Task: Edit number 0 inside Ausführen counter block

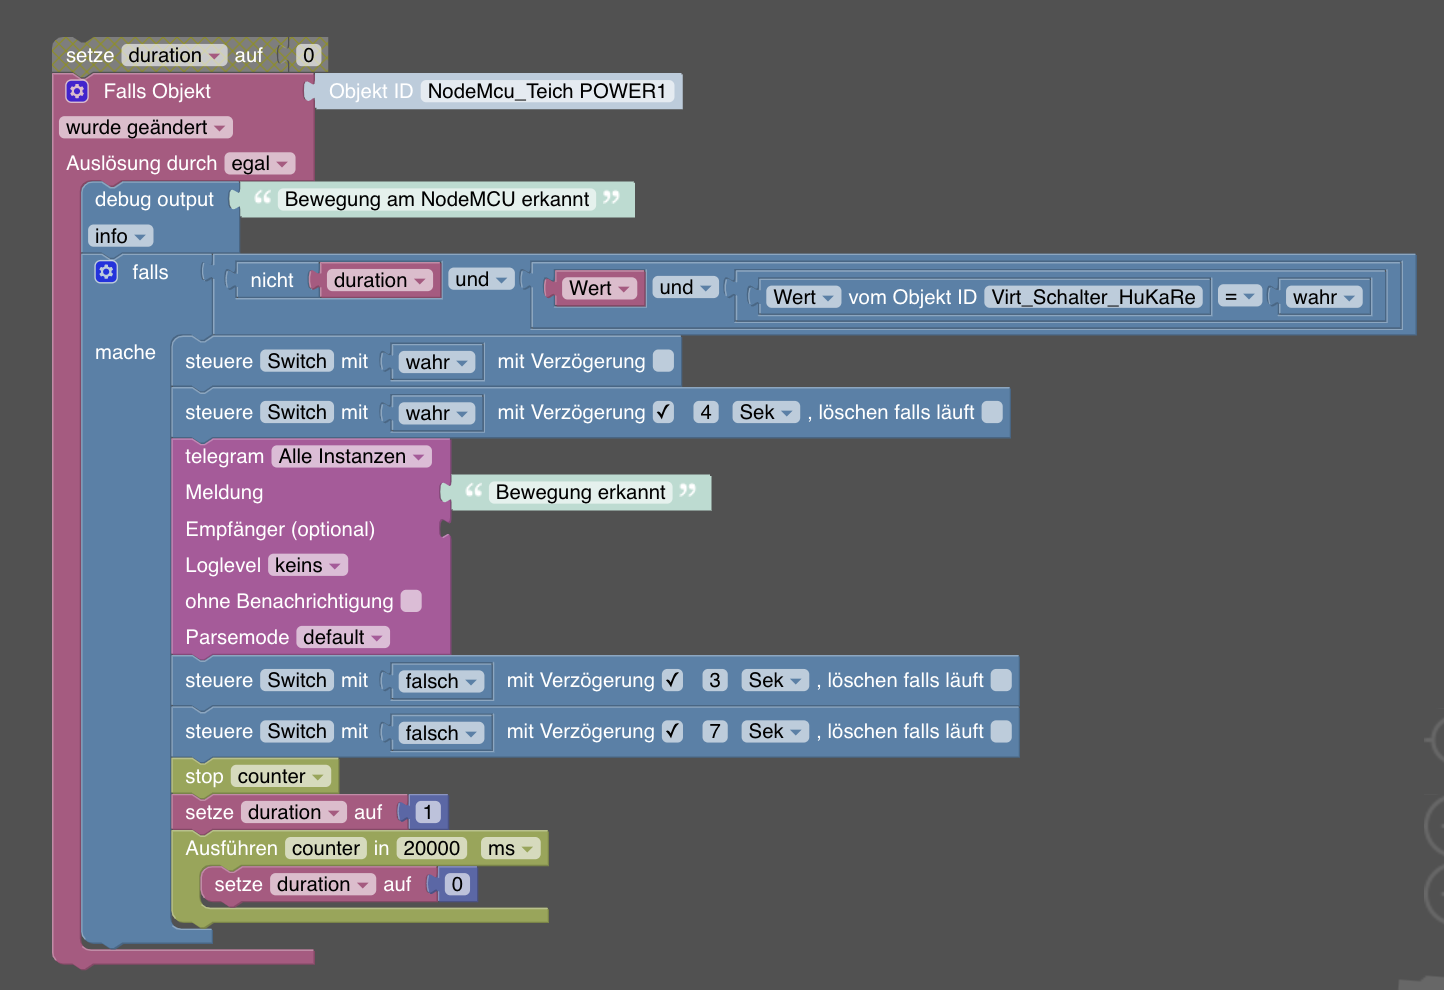Action: pyautogui.click(x=457, y=884)
